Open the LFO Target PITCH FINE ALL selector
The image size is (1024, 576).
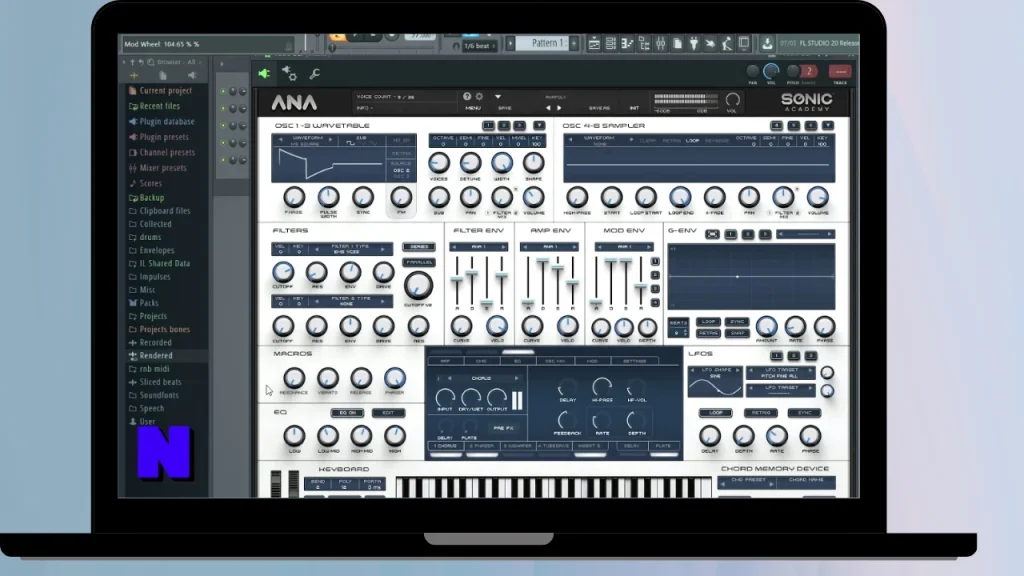tap(781, 372)
